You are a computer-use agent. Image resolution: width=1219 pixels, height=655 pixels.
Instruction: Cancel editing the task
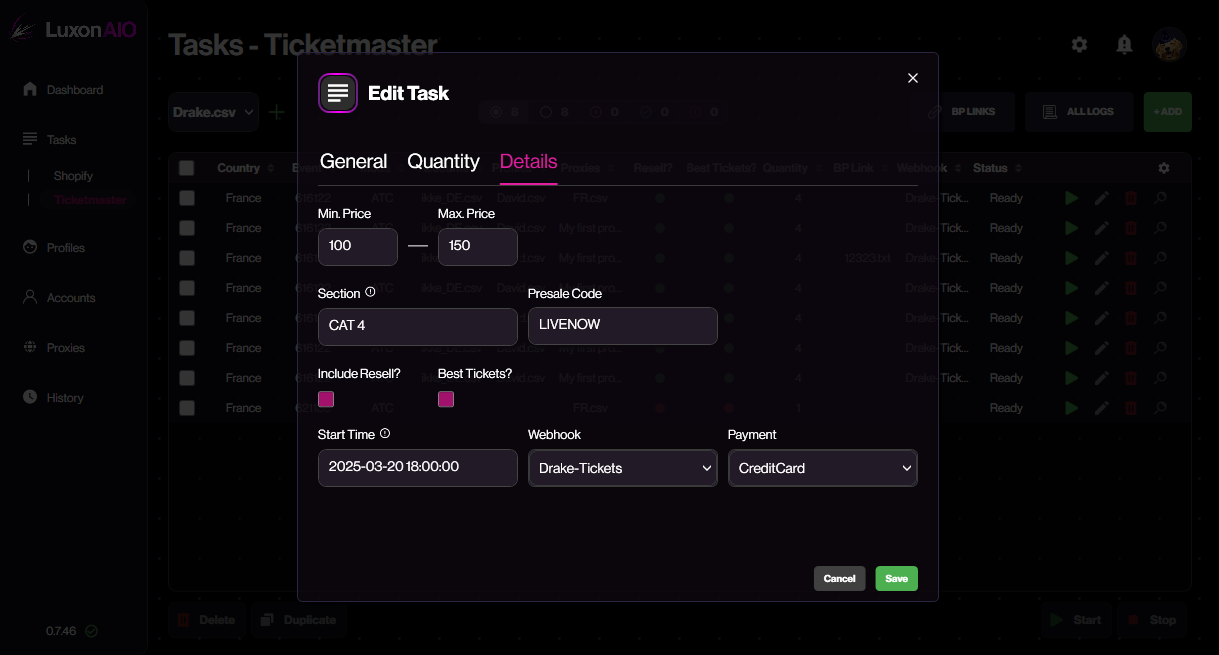[x=839, y=579]
